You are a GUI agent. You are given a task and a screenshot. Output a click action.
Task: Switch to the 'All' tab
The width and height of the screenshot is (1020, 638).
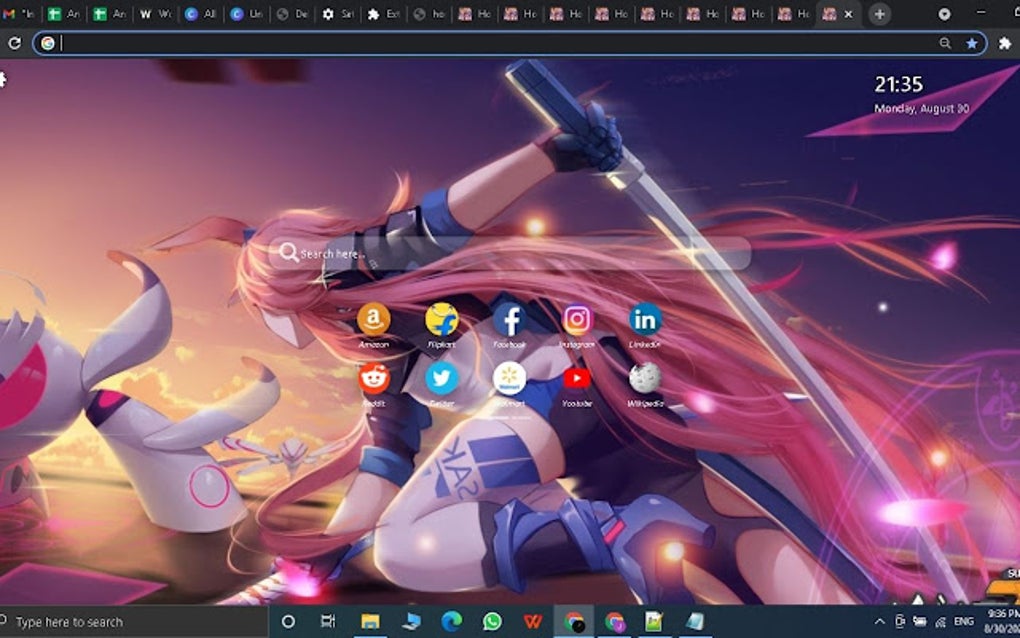click(x=200, y=14)
